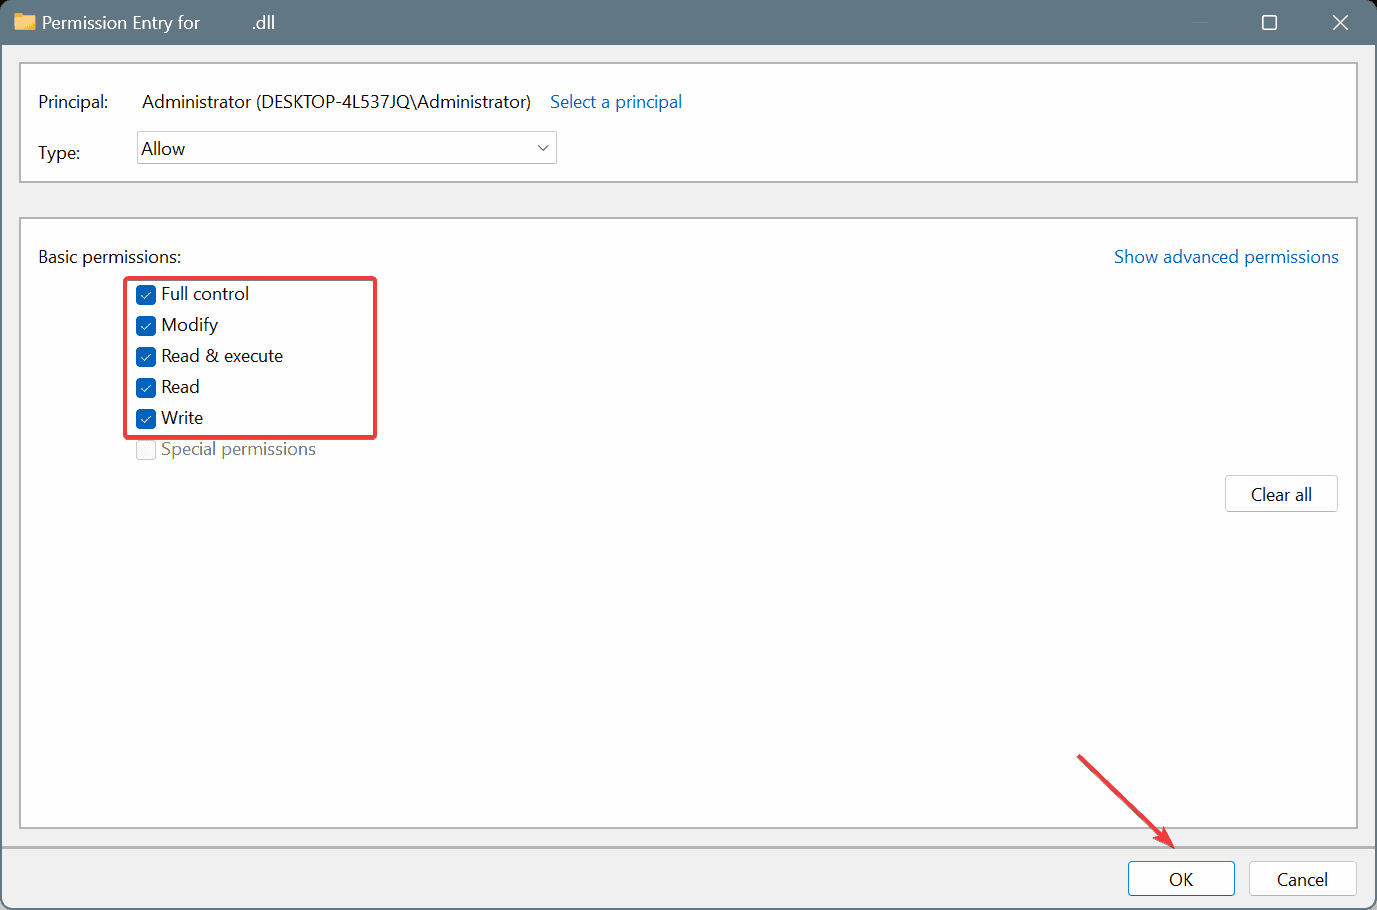Click the Basic permissions label

(x=110, y=257)
